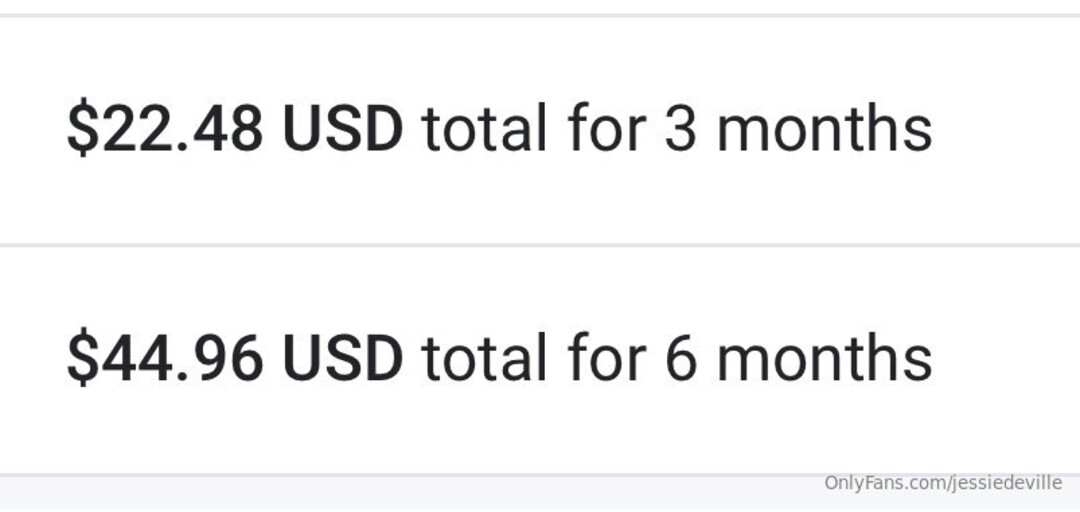This screenshot has width=1080, height=512.
Task: Open the OnlyFans.com/jessiedeville watermark link
Action: click(x=942, y=483)
